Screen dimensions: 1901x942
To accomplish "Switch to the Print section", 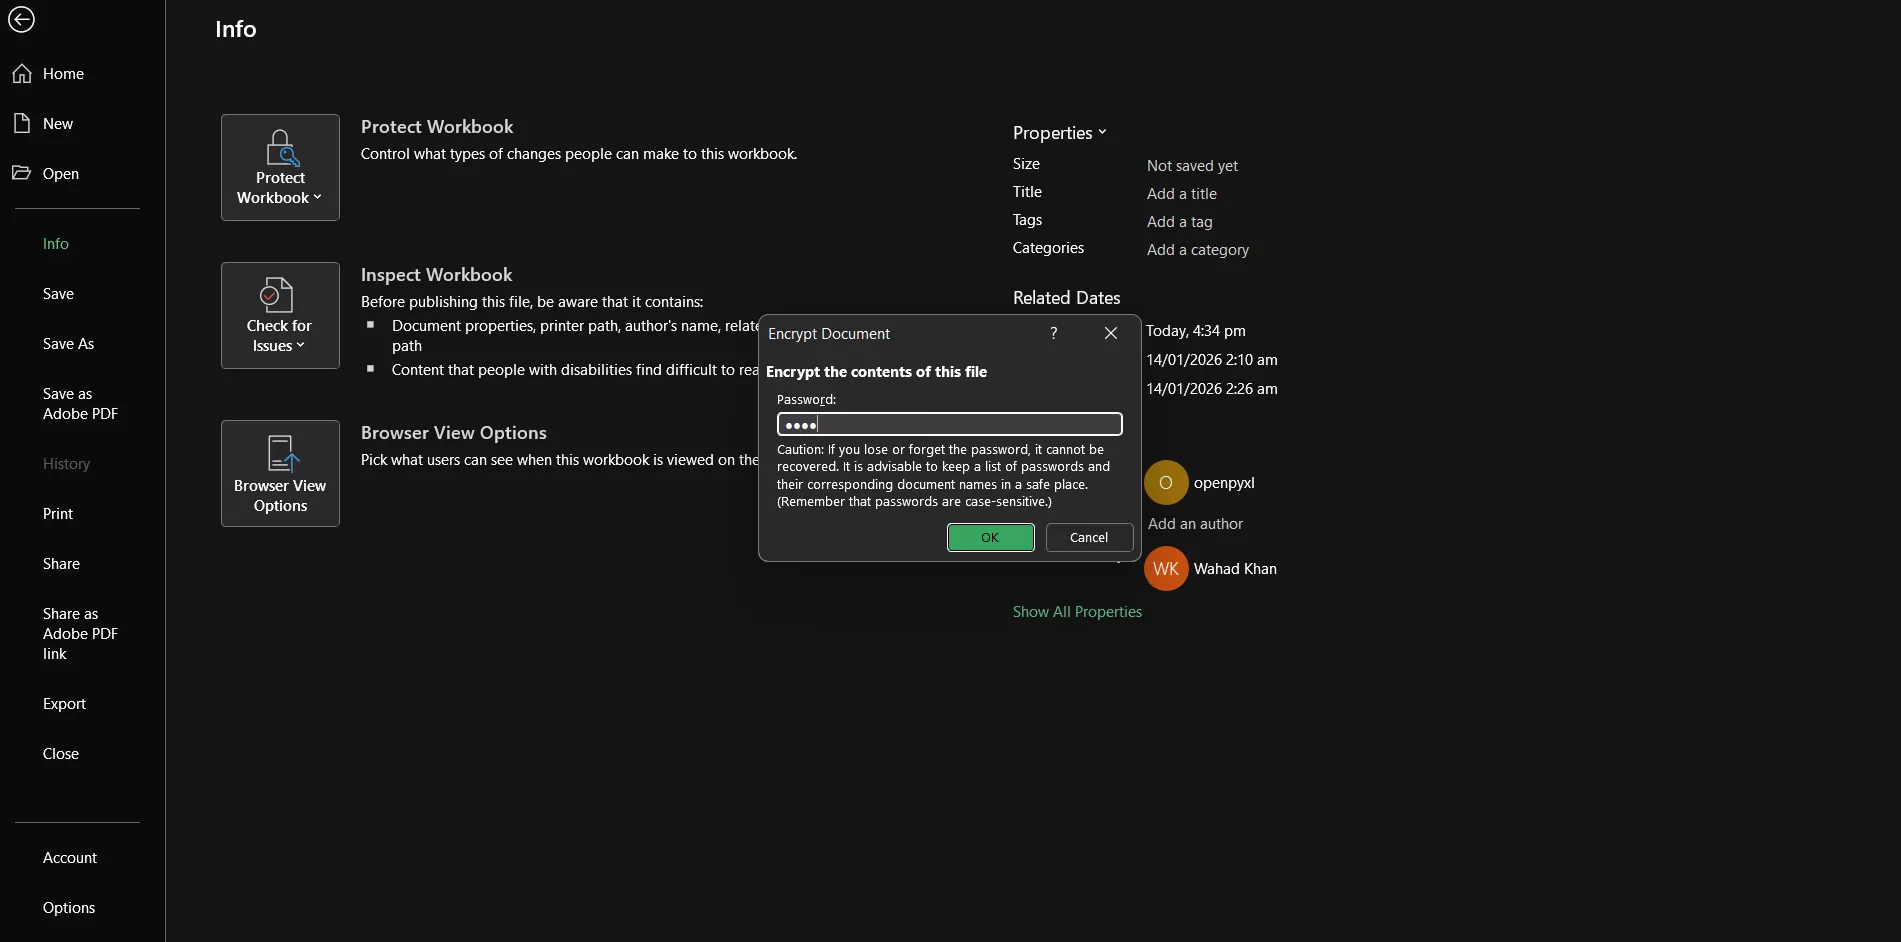I will 57,513.
